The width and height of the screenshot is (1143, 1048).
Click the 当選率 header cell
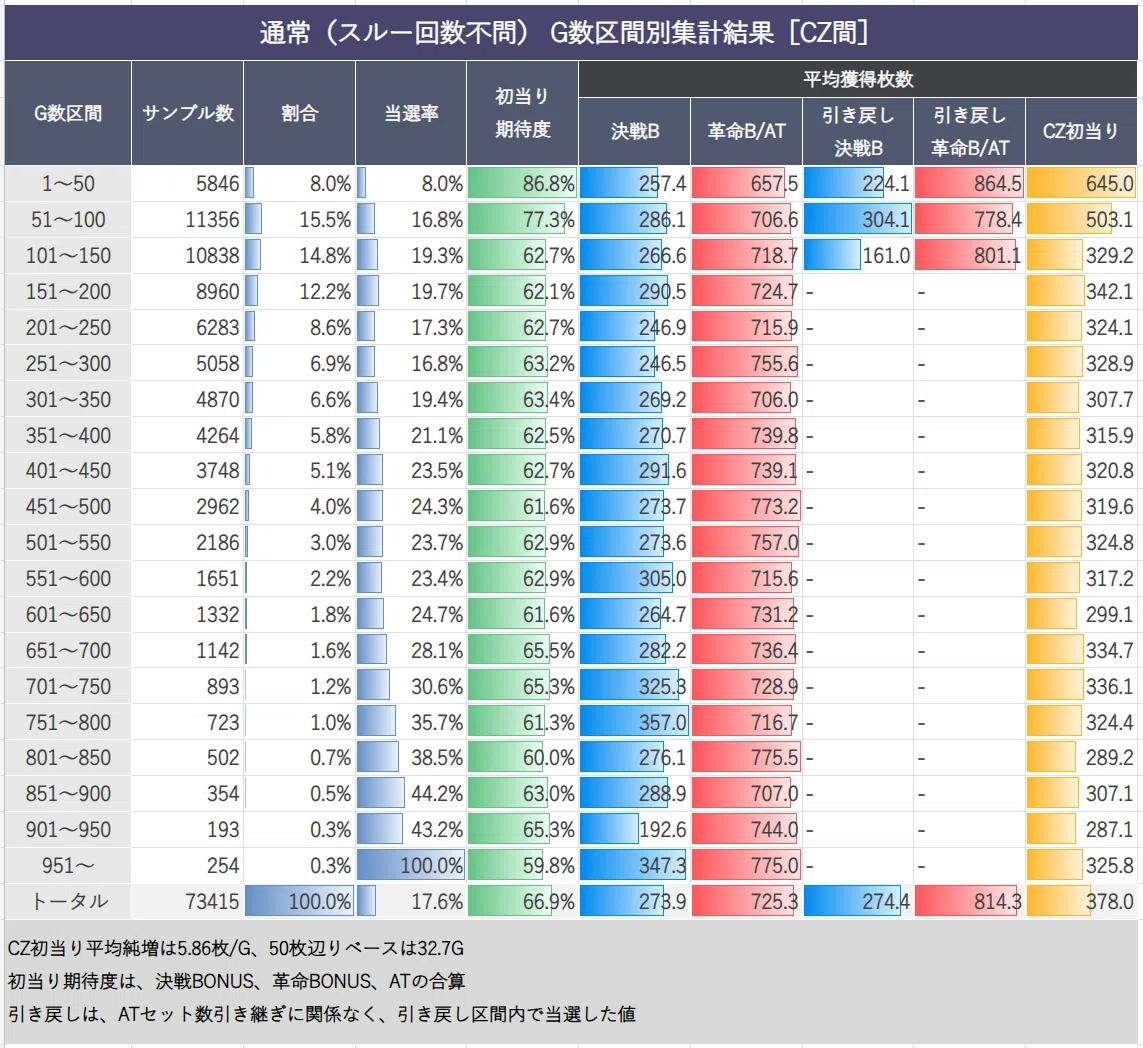pyautogui.click(x=411, y=113)
